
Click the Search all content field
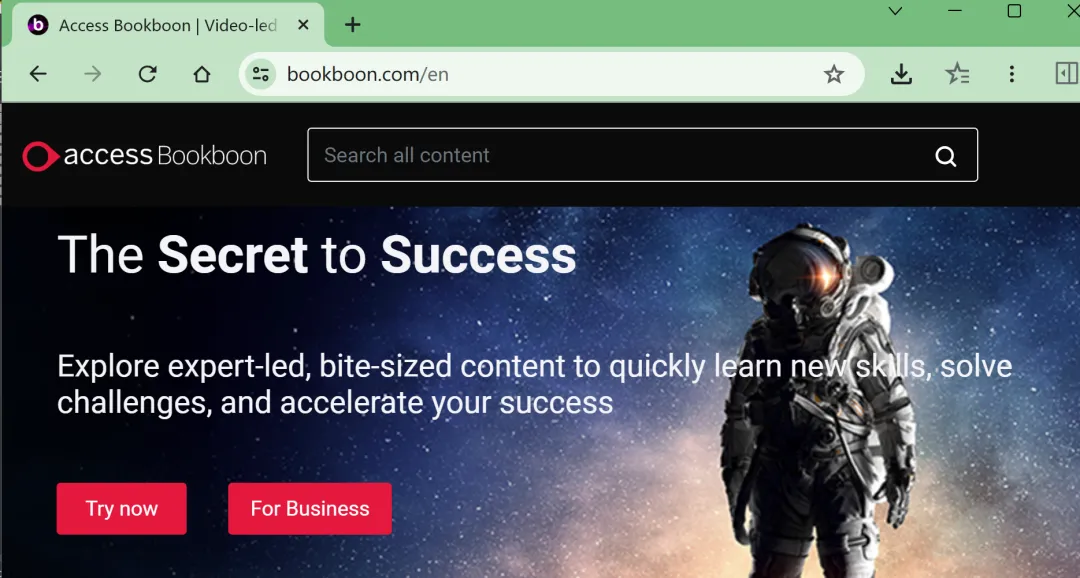click(642, 155)
